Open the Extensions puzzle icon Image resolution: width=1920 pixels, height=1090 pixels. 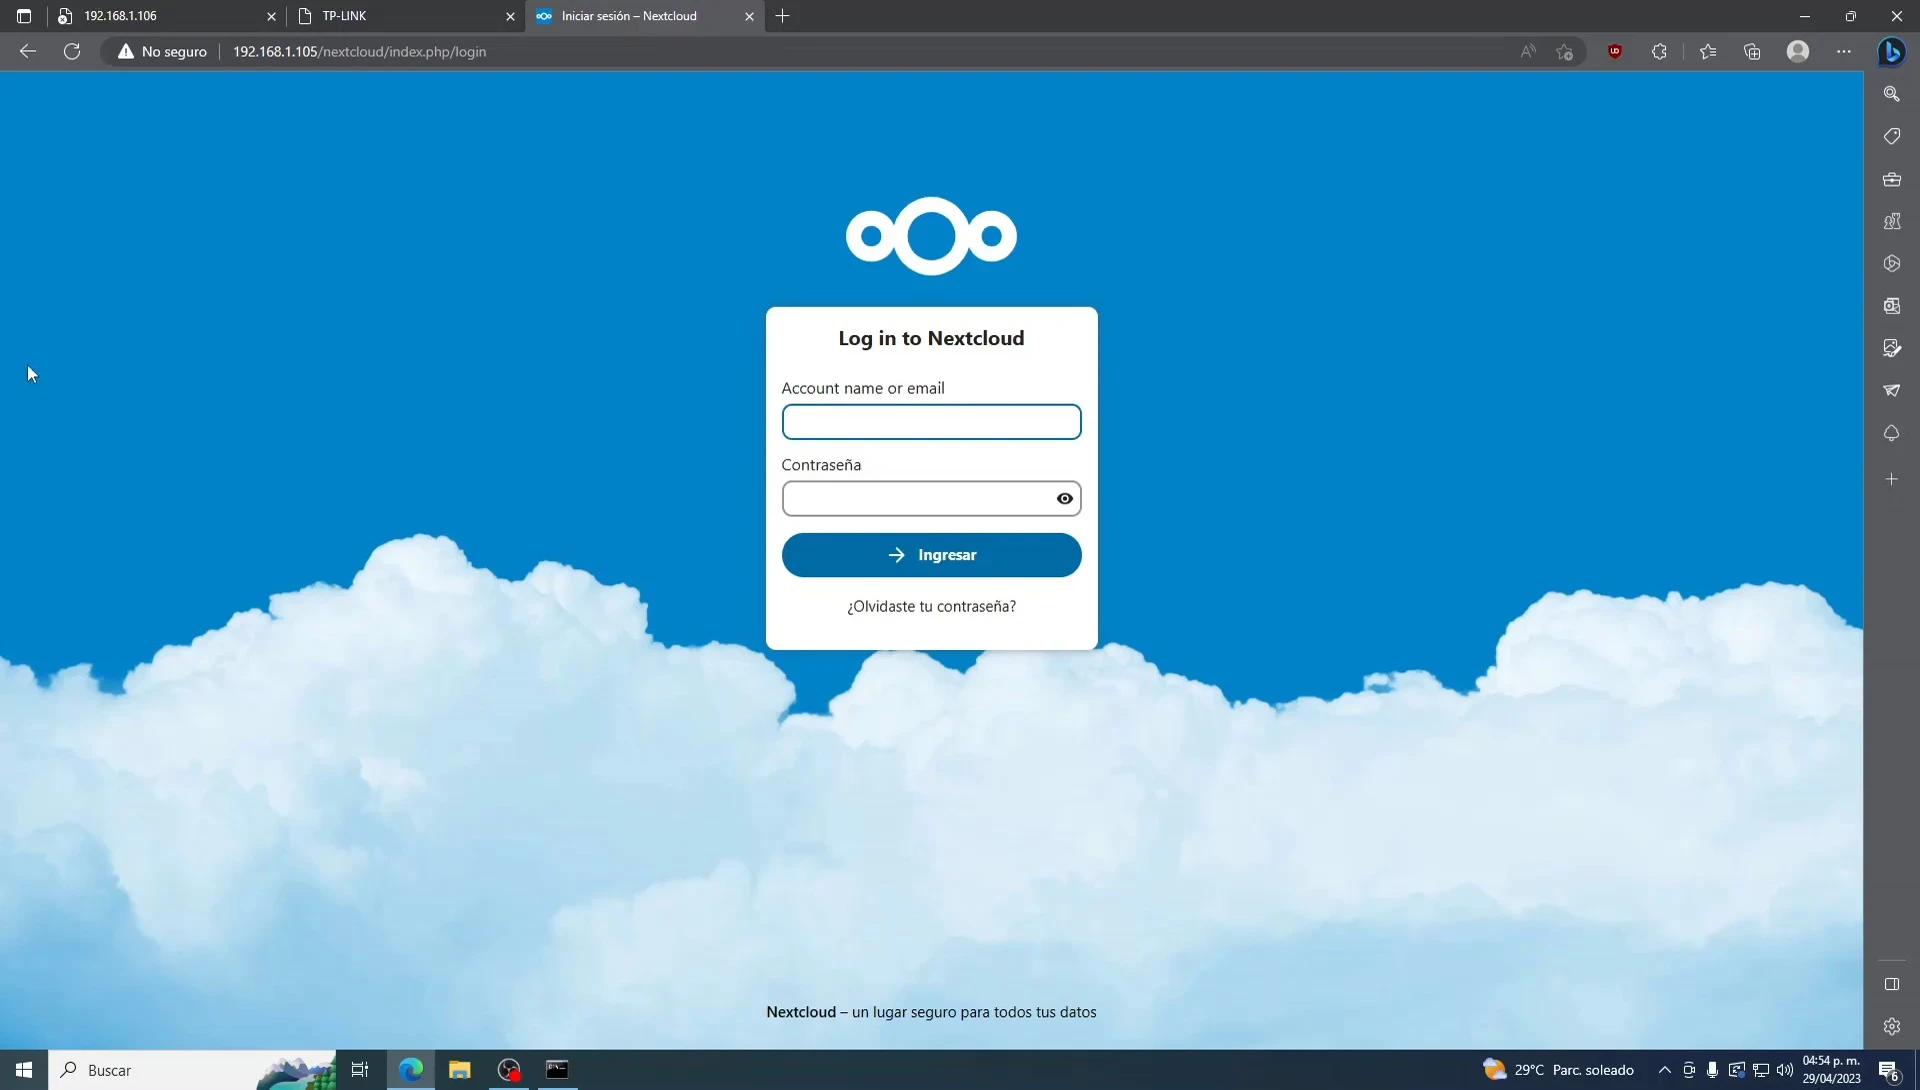1659,51
